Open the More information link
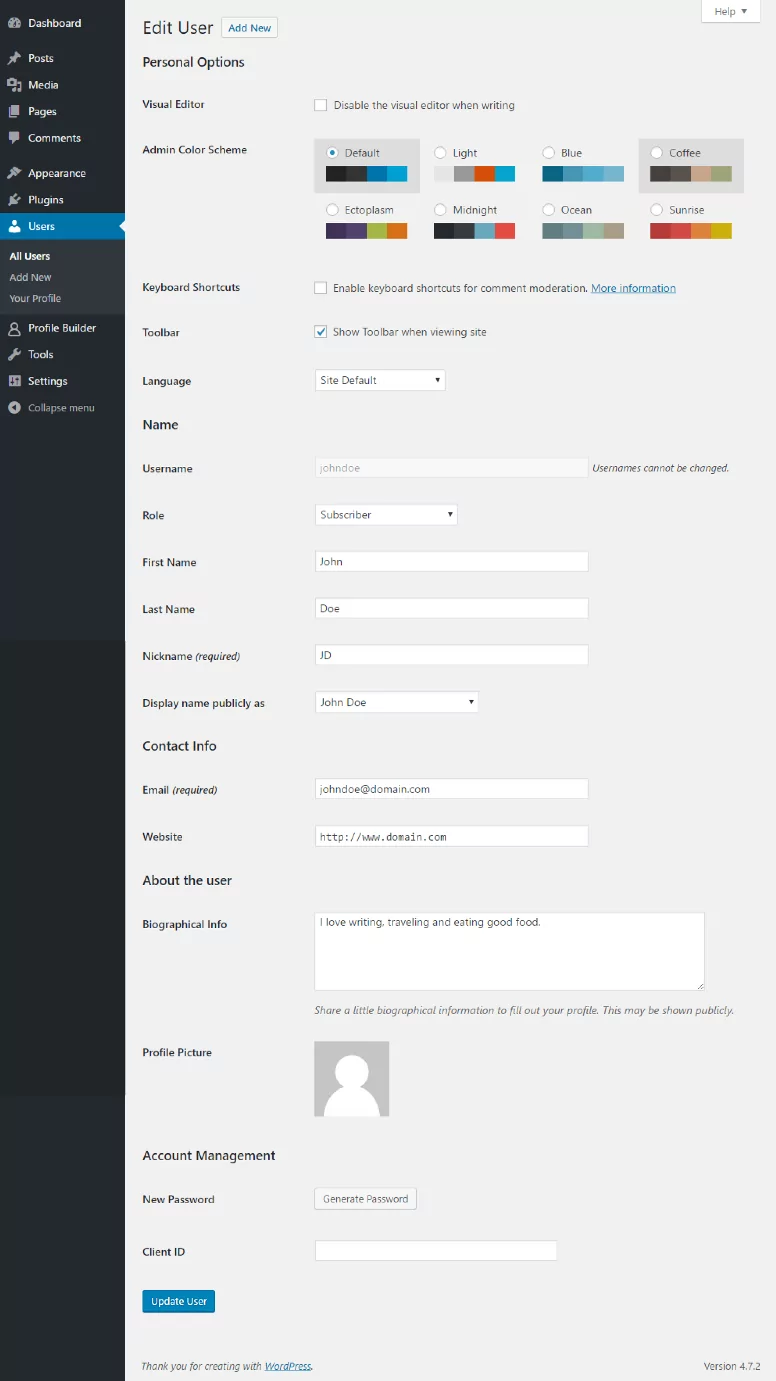The height and width of the screenshot is (1381, 776). tap(633, 288)
